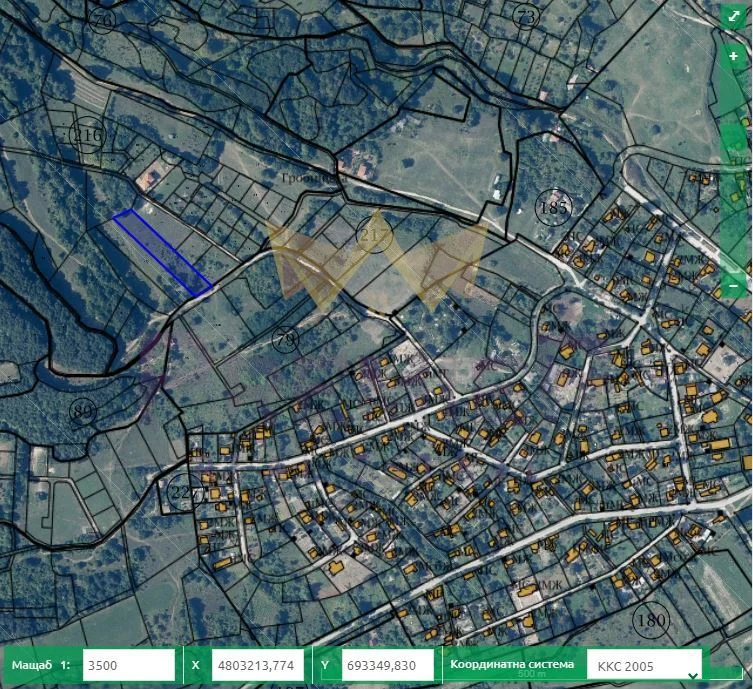The image size is (753, 689).
Task: Zoom in using the plus button
Action: 734,57
